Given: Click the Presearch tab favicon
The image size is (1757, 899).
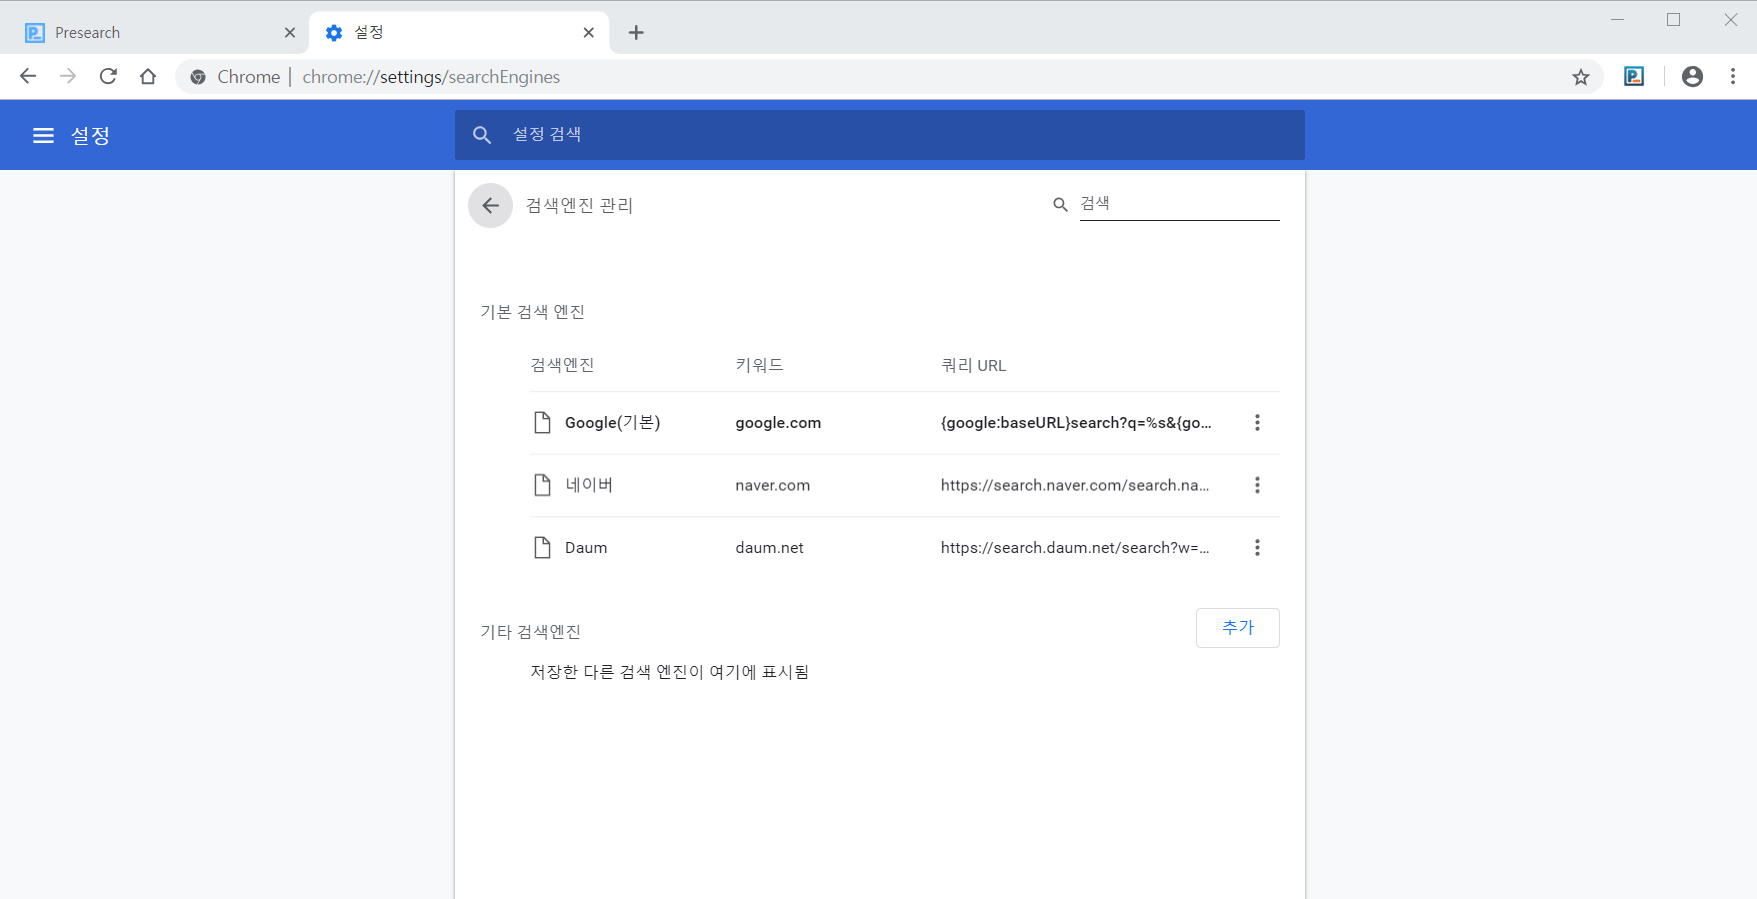Looking at the screenshot, I should (x=35, y=33).
